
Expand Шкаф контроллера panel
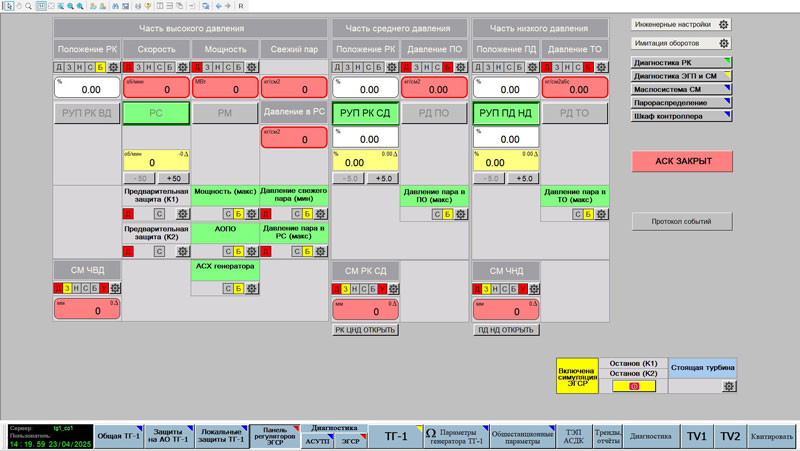pos(680,116)
